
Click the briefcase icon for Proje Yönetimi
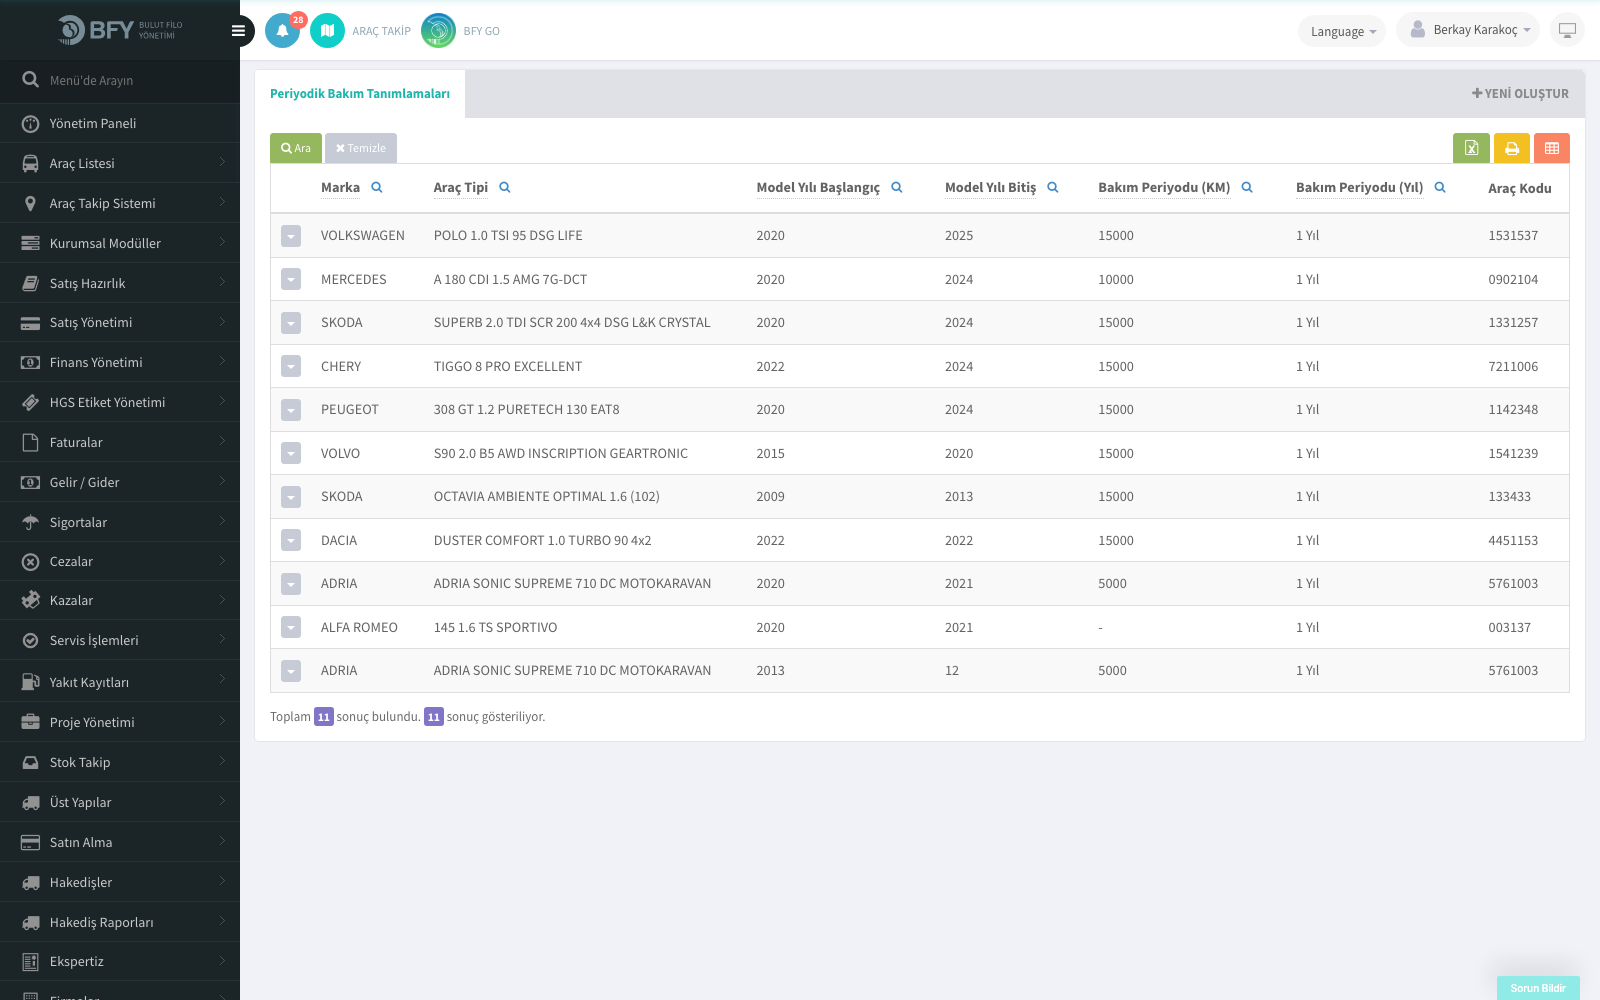coord(31,722)
